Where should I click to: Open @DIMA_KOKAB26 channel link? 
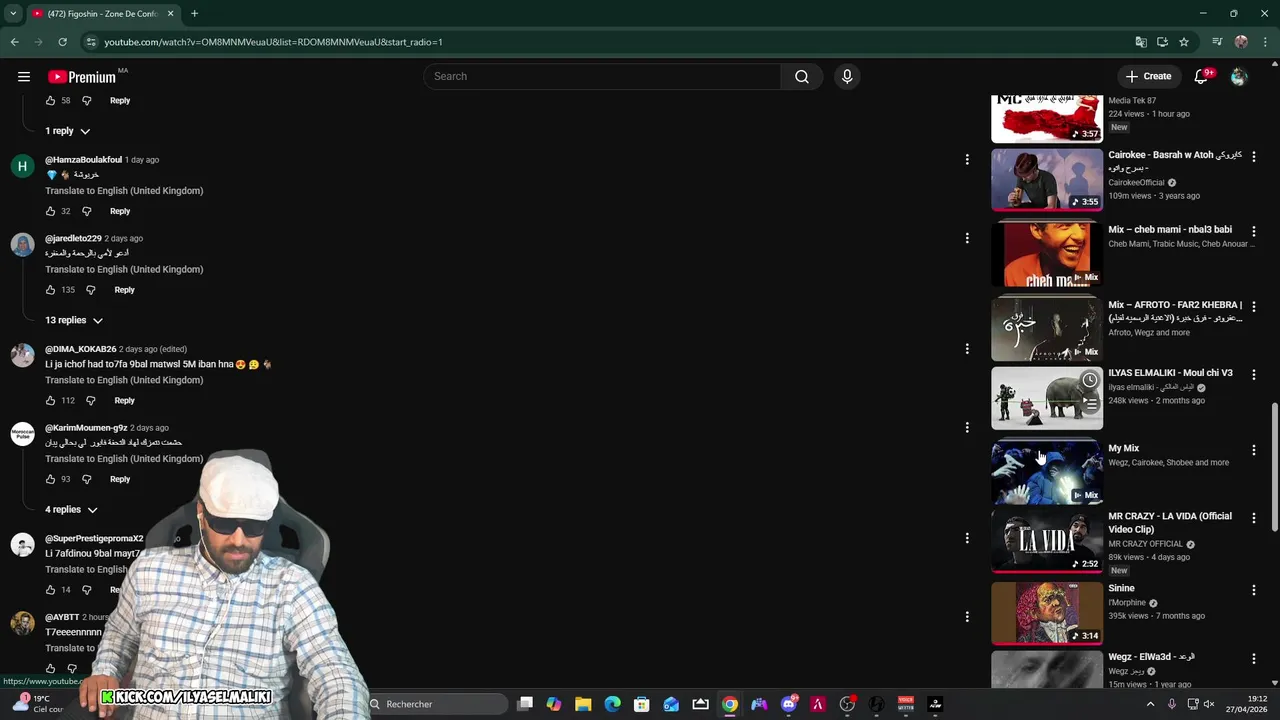[81, 349]
